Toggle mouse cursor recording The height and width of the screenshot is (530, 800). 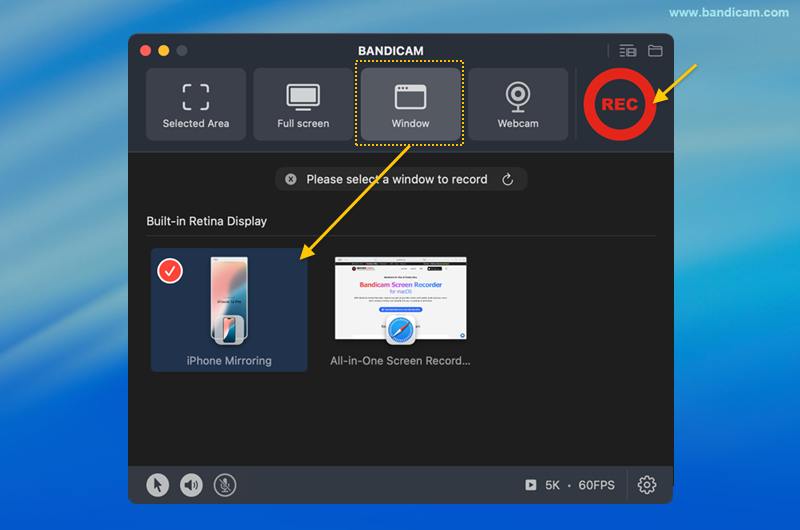[x=158, y=485]
